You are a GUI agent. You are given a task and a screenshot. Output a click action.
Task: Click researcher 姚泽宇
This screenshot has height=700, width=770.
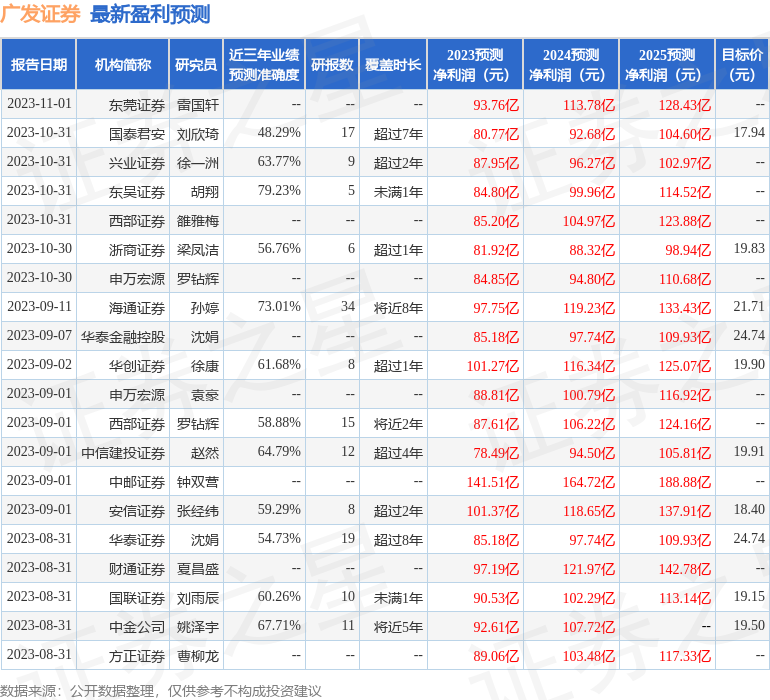(197, 627)
